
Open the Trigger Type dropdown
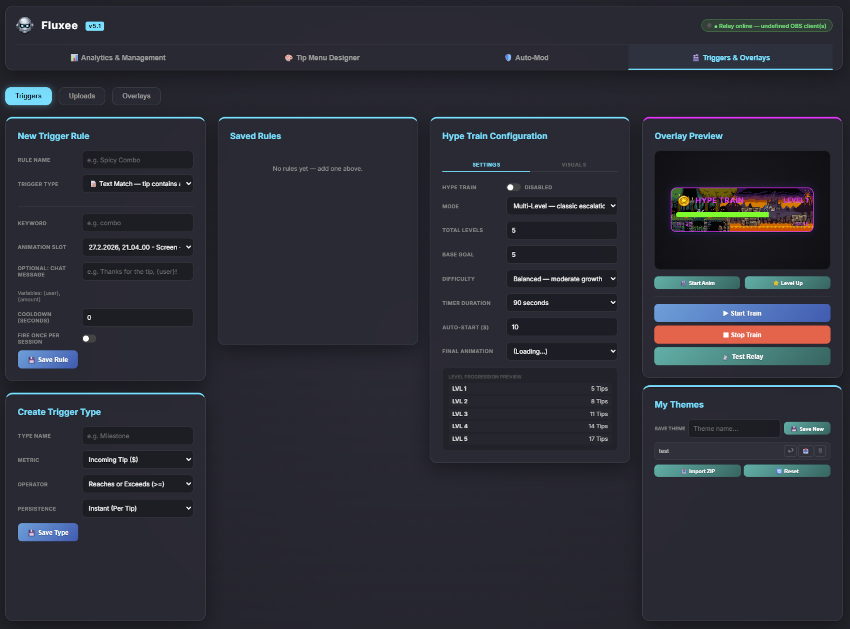[x=138, y=184]
